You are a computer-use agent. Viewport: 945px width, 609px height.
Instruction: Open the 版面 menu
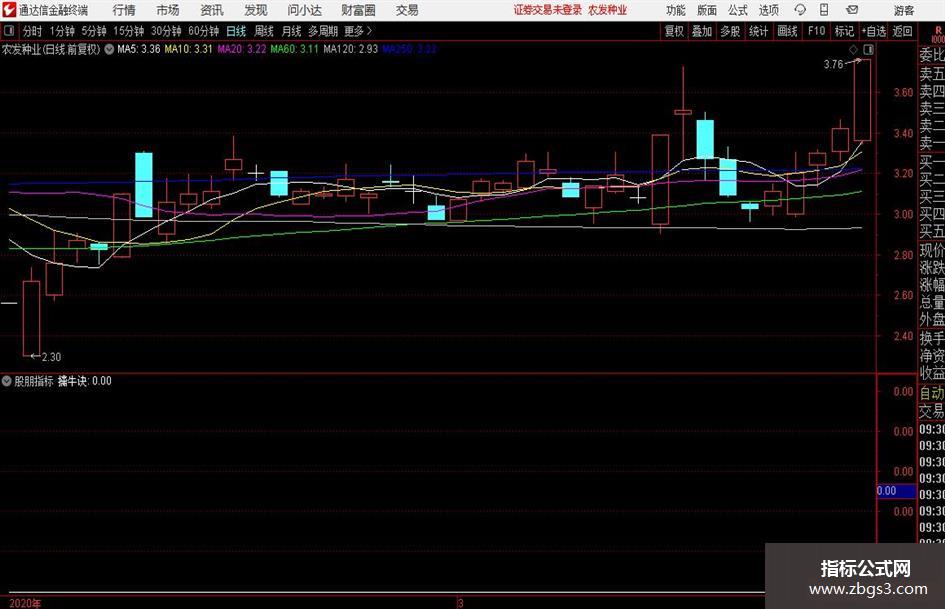[x=707, y=10]
